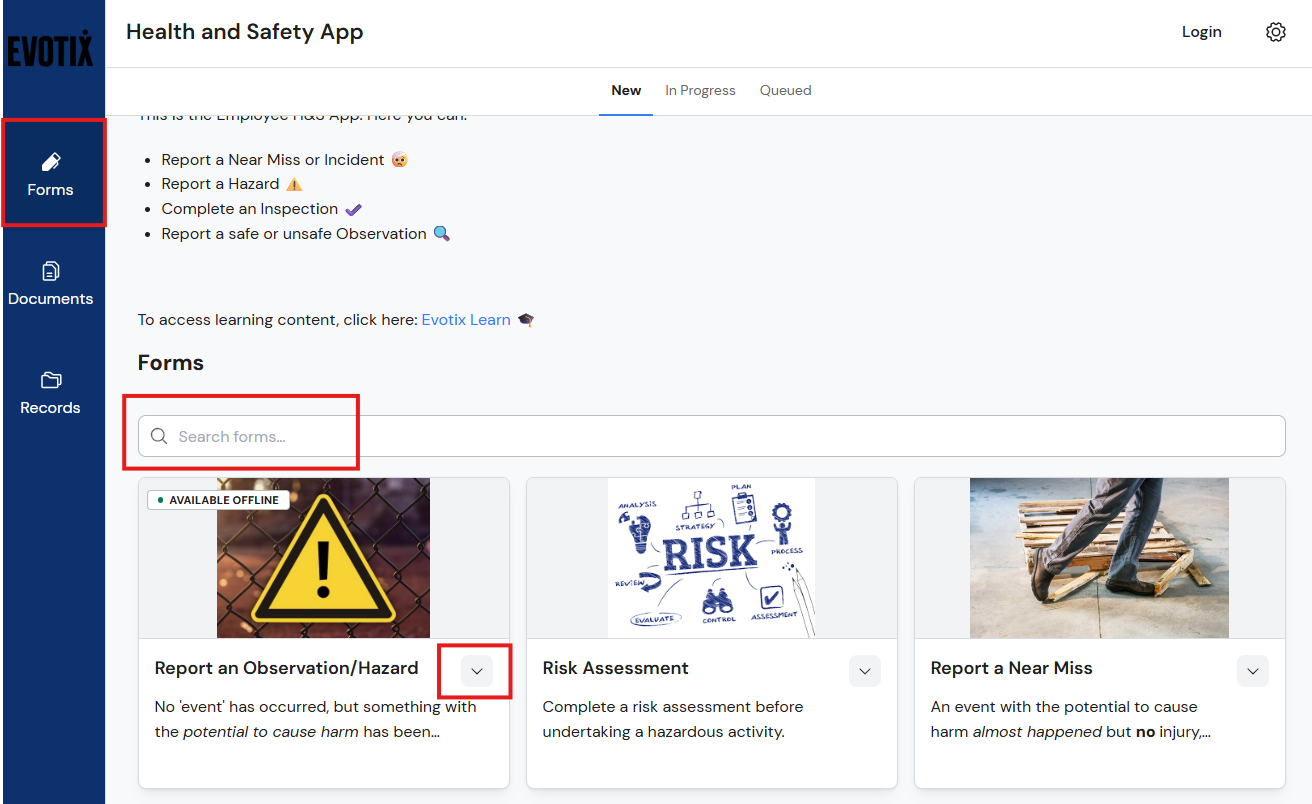
Task: Click the AVAILABLE OFFLINE badge
Action: coord(218,500)
